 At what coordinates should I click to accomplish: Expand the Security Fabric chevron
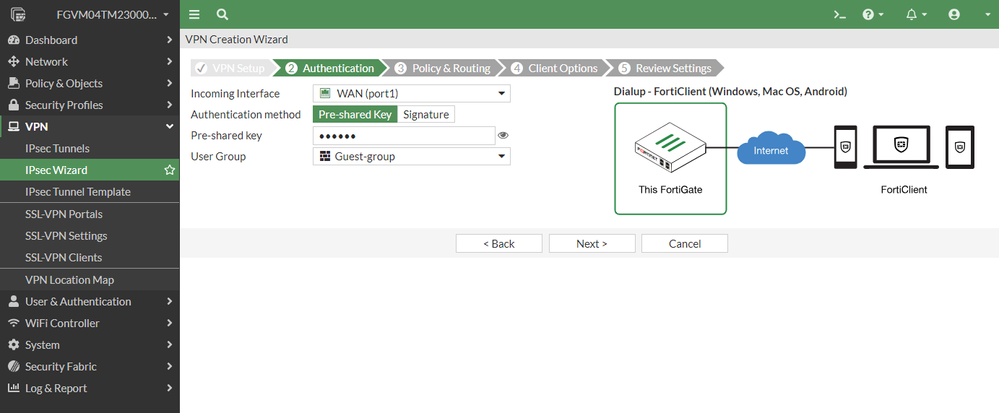coord(169,366)
